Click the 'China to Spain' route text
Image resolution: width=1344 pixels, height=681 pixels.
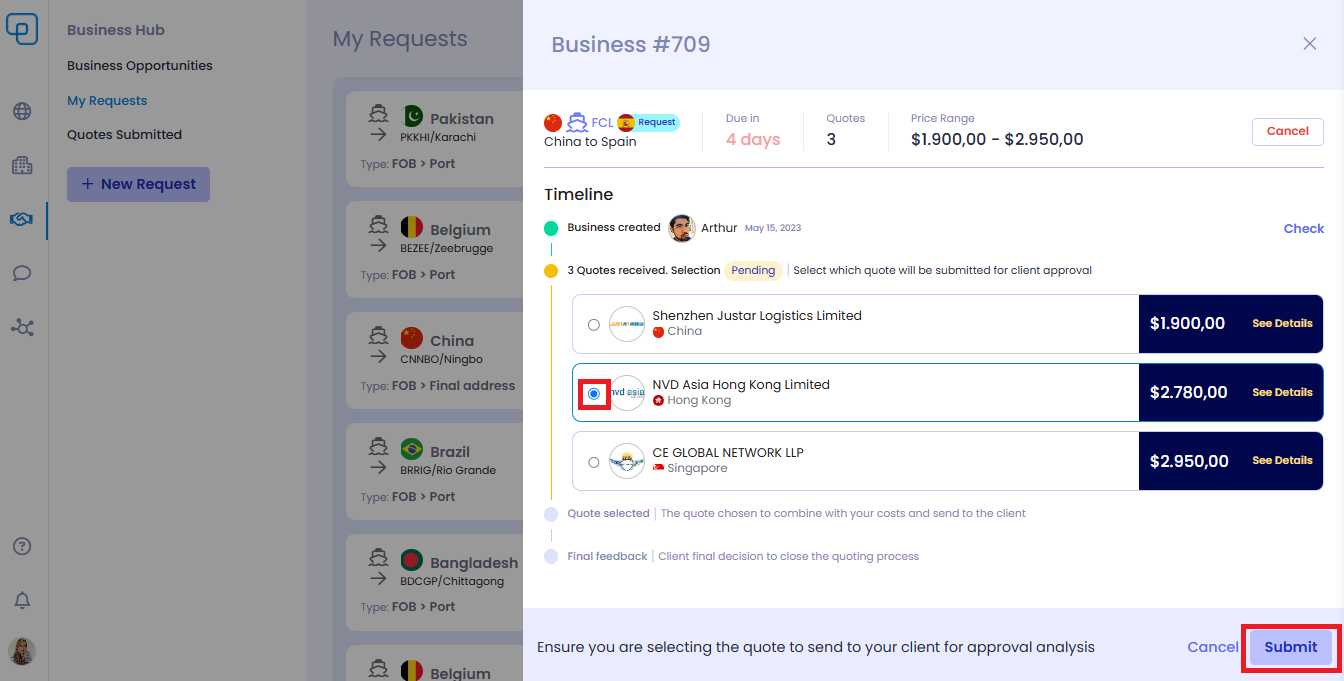point(590,142)
